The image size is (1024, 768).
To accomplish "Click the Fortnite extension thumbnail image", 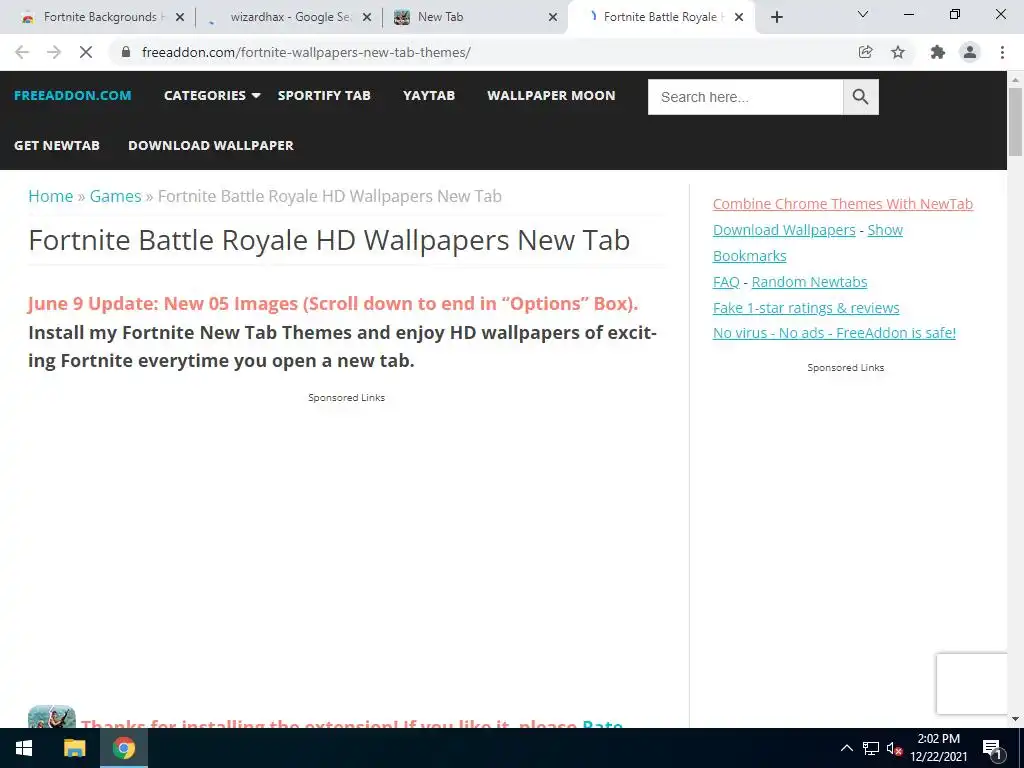I will (52, 716).
